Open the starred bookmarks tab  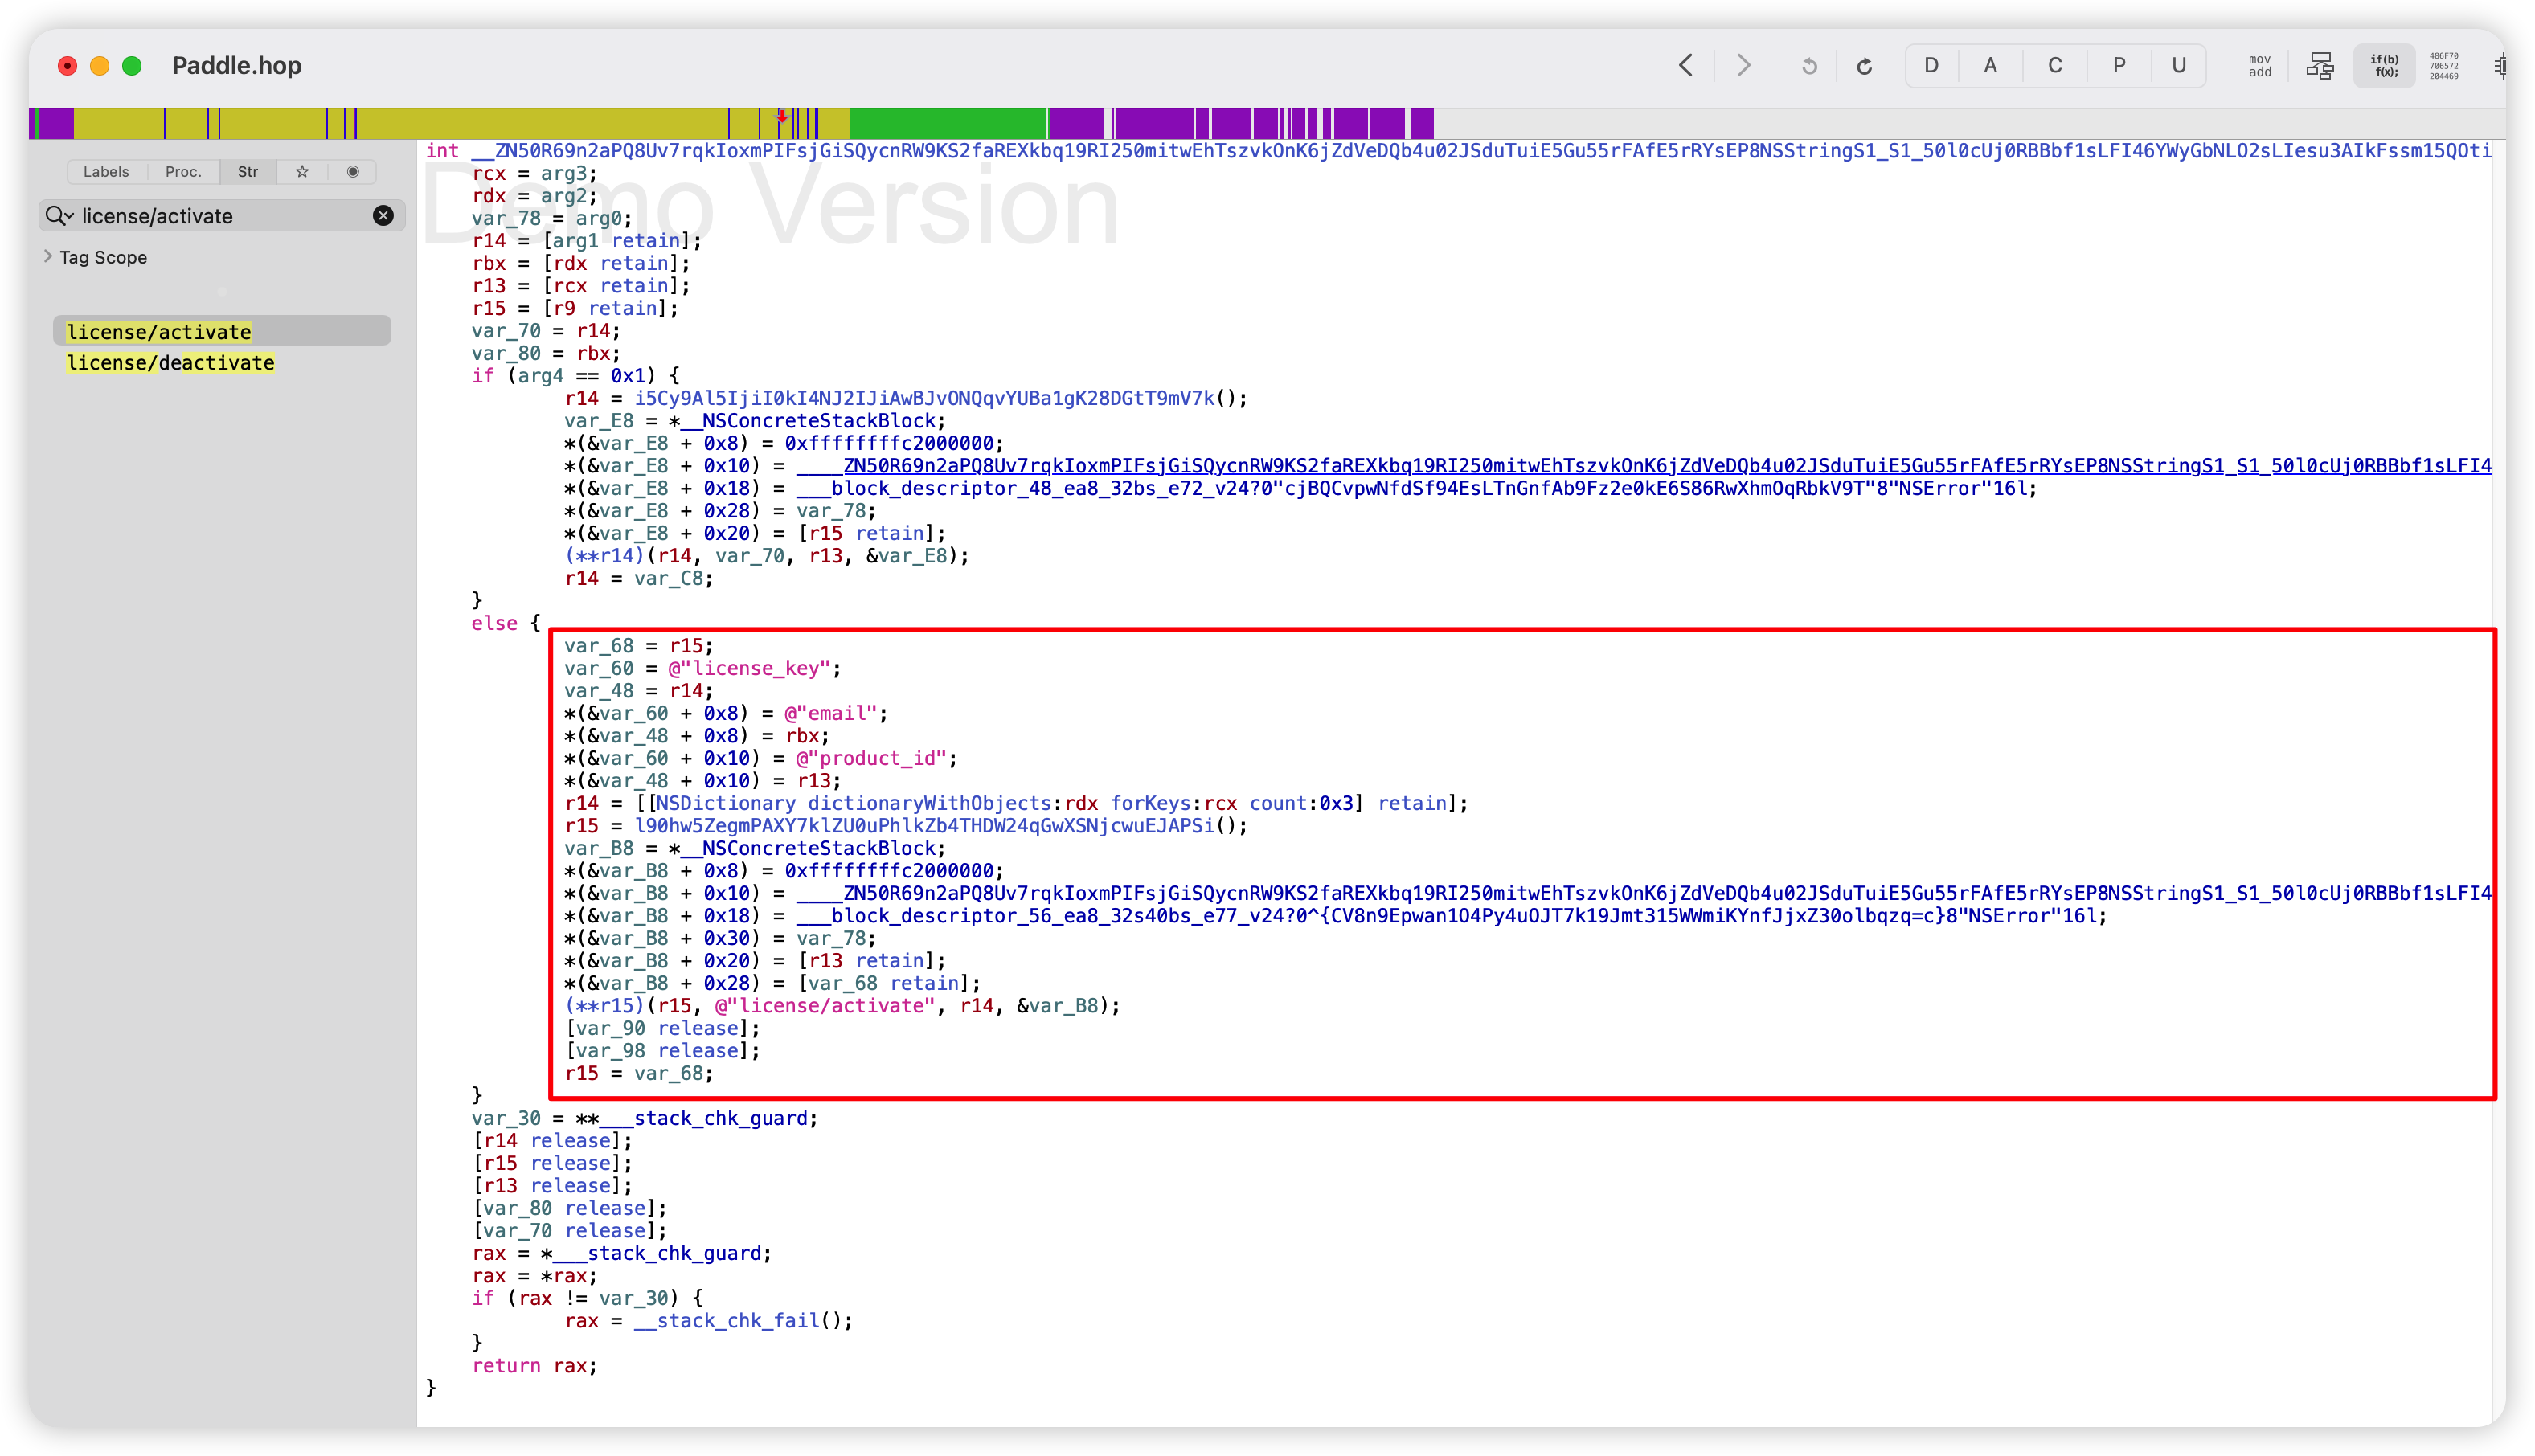[302, 172]
